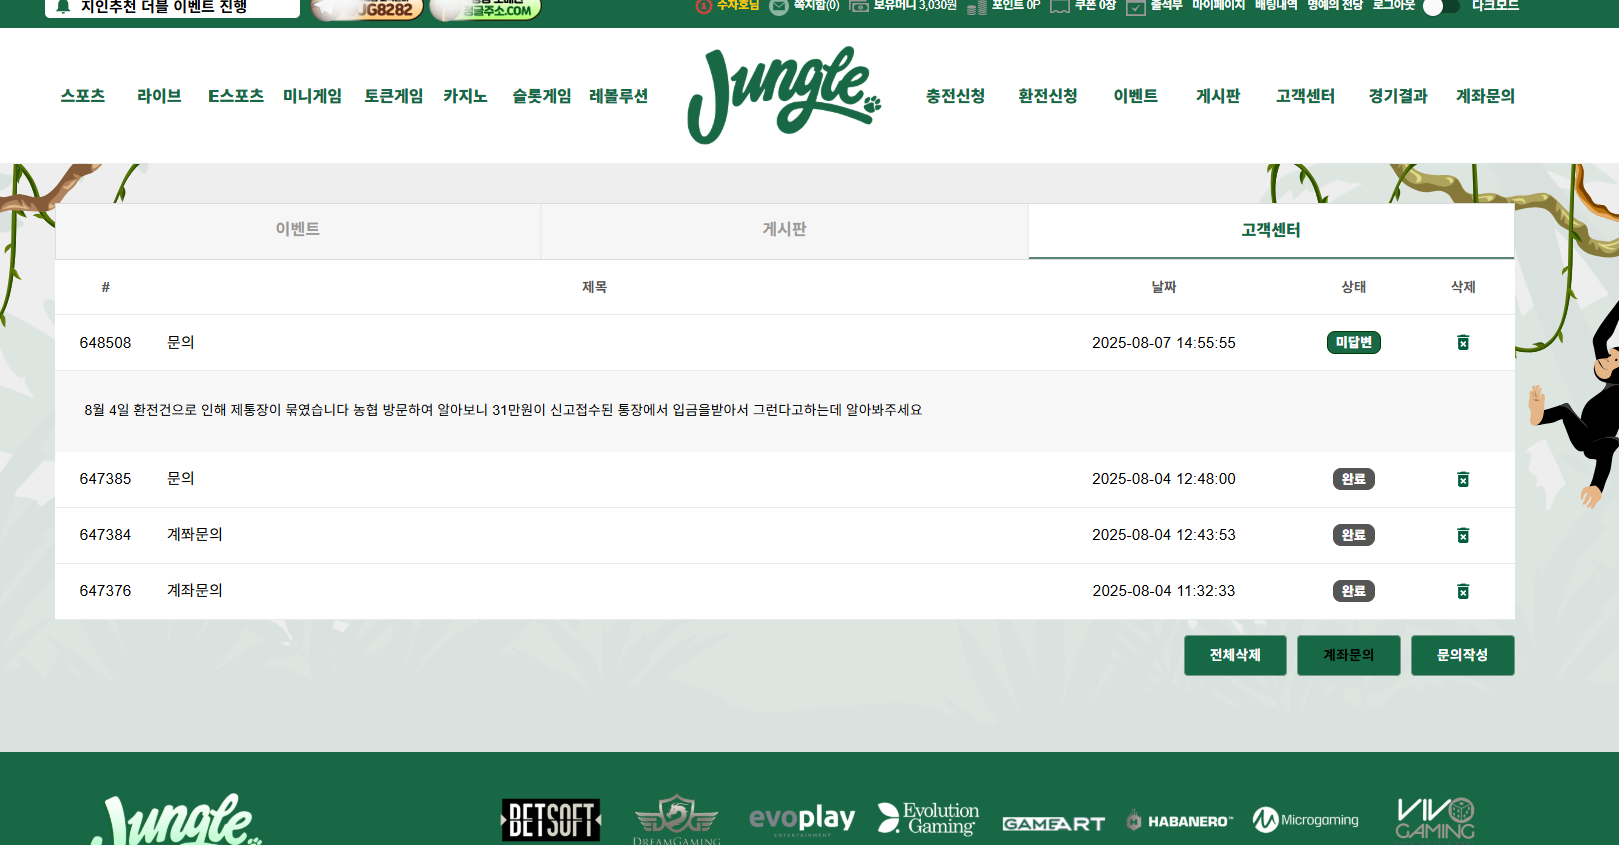Expand the 648508 inquiry row
The width and height of the screenshot is (1619, 845).
click(181, 343)
